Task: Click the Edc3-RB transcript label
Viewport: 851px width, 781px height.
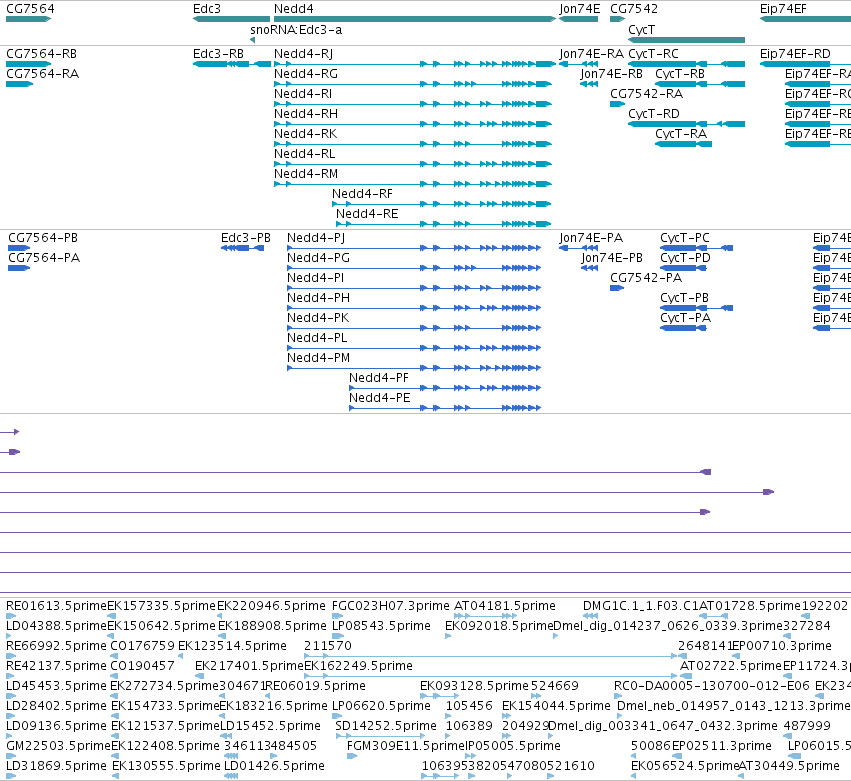Action: (x=218, y=54)
